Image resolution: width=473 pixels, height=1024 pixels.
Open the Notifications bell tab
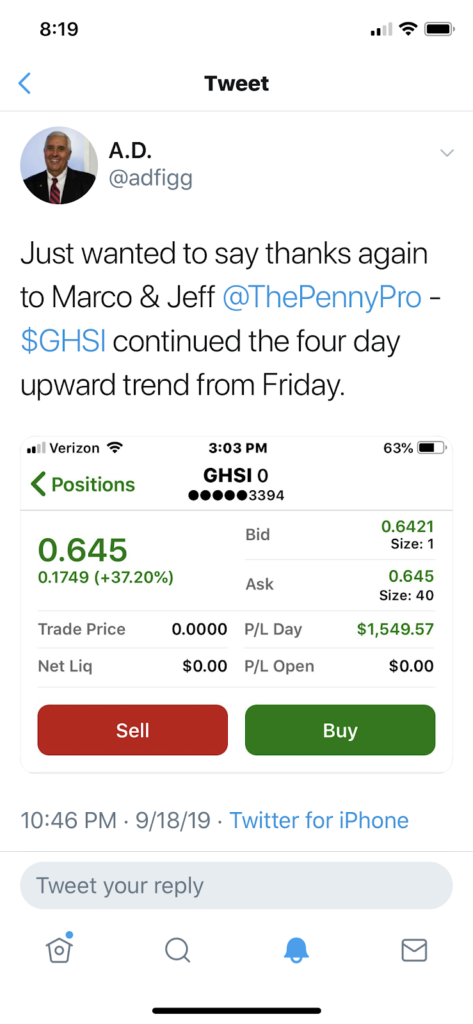pyautogui.click(x=295, y=950)
